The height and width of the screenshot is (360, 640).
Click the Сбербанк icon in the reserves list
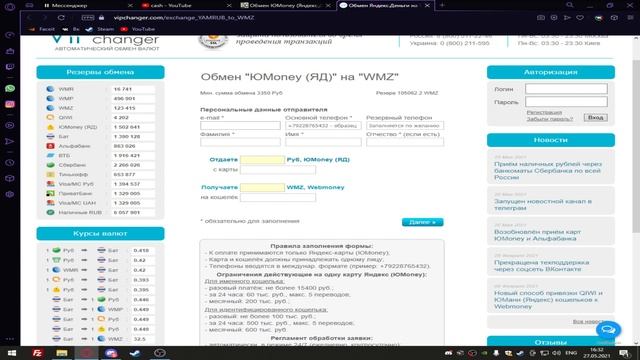tap(50, 165)
